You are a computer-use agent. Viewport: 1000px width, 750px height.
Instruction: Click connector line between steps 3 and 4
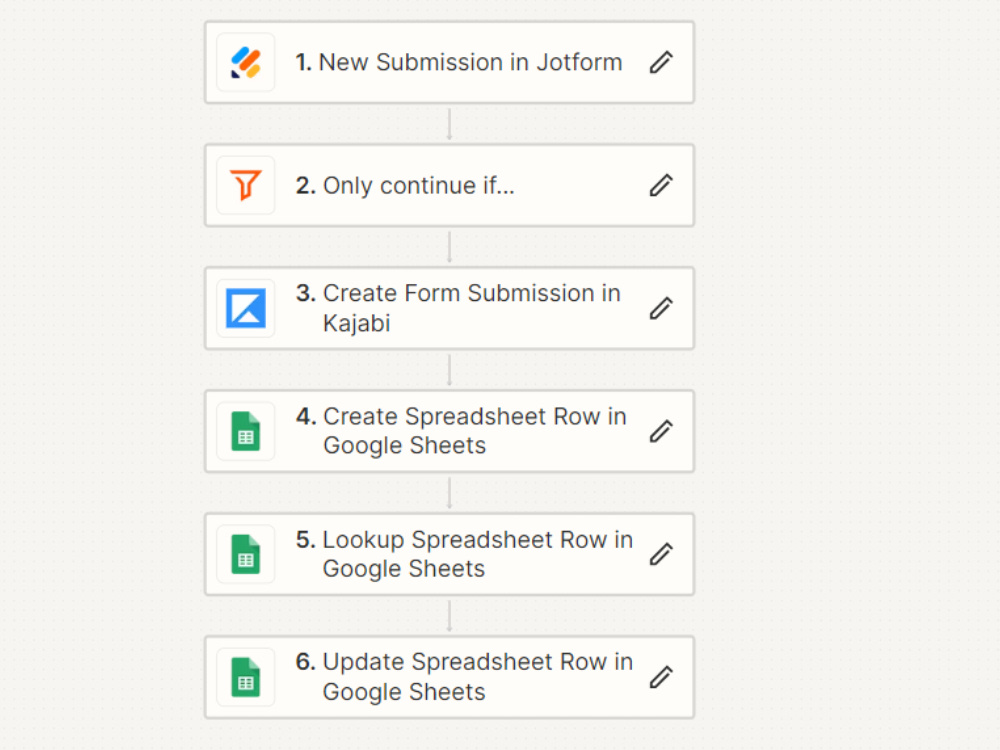(x=450, y=370)
